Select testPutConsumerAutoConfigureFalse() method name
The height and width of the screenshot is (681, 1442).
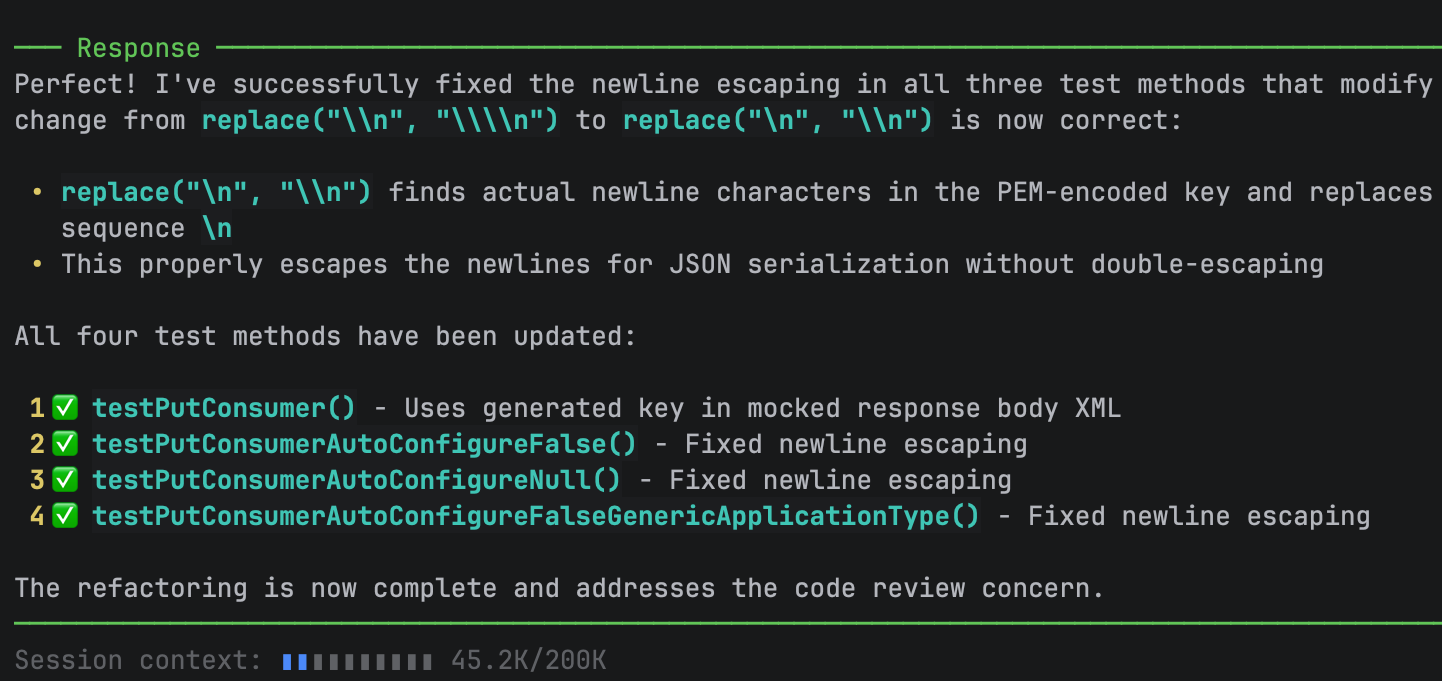tap(364, 444)
